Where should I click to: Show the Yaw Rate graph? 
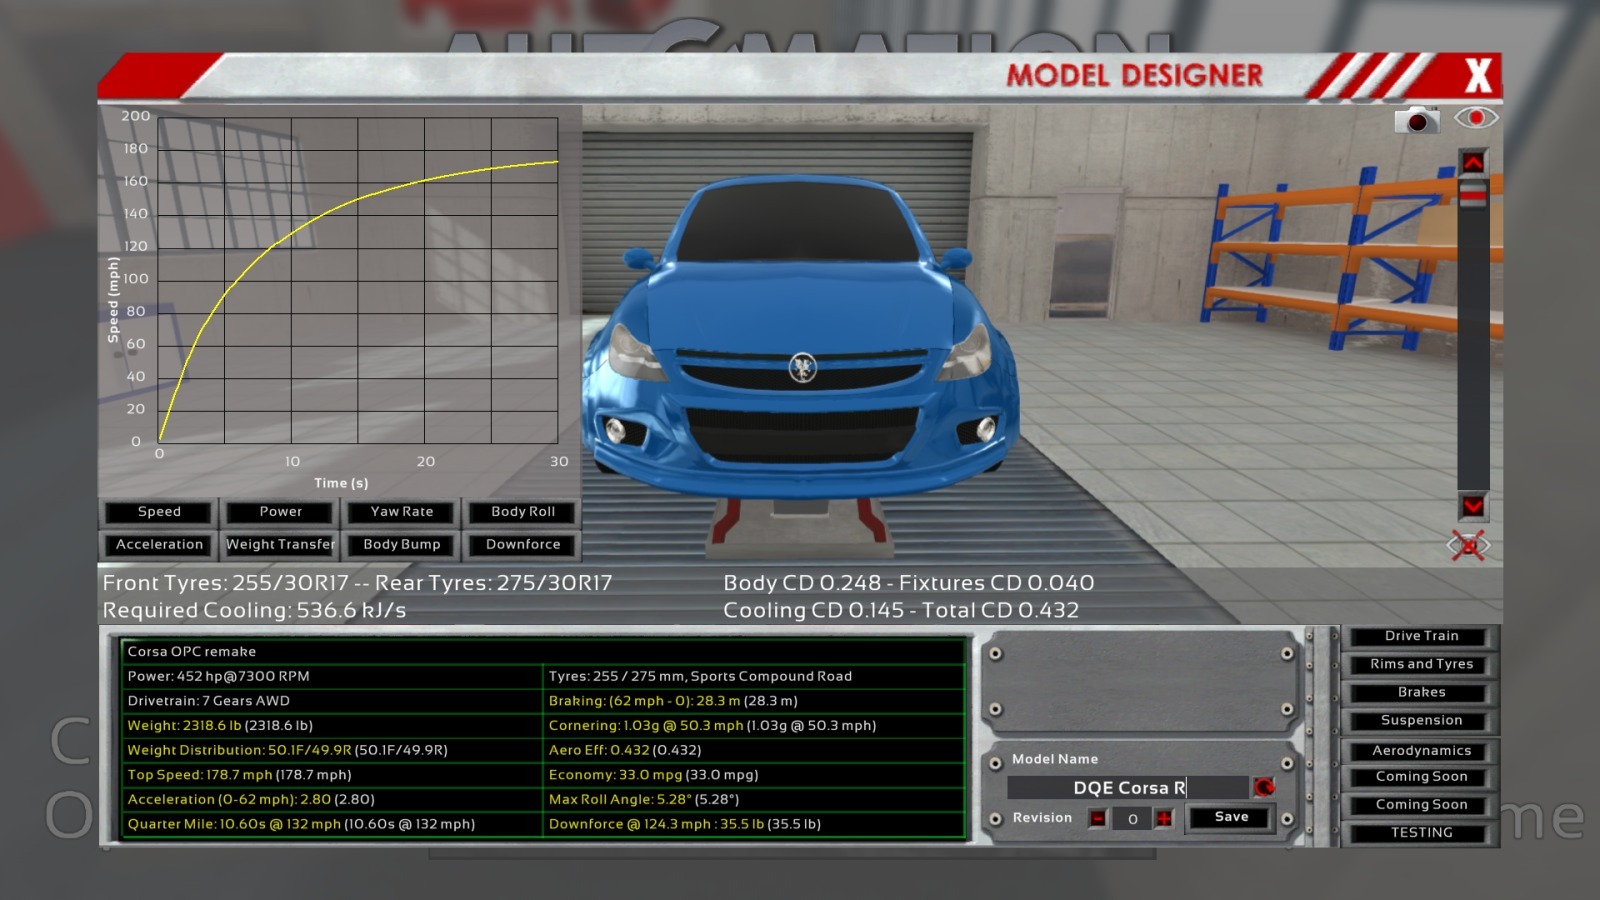pyautogui.click(x=402, y=512)
